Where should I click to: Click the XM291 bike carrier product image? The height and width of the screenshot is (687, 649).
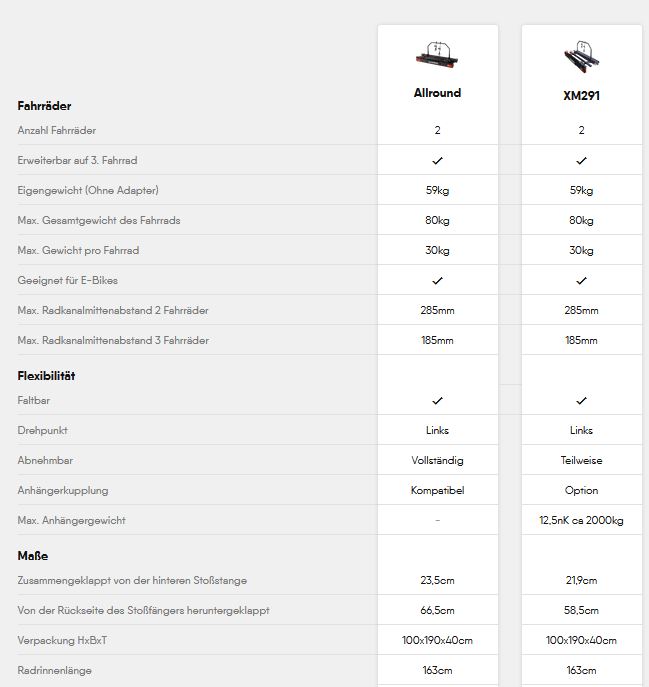click(x=581, y=57)
